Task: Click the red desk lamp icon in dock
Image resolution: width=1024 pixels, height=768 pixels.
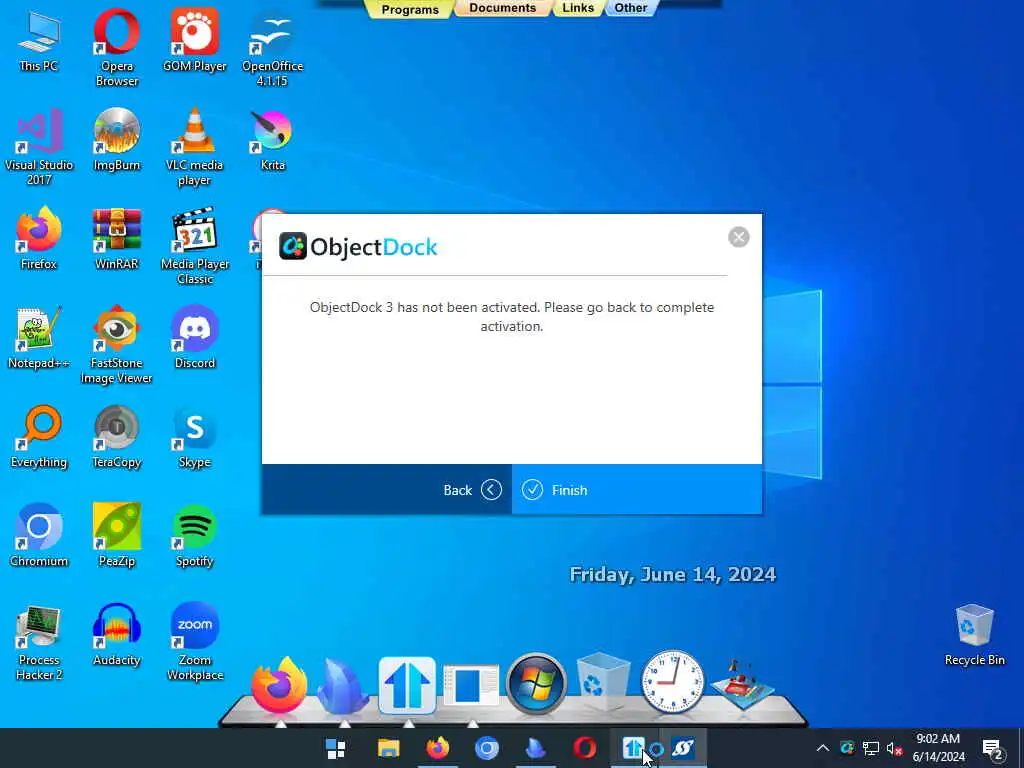Action: click(742, 684)
